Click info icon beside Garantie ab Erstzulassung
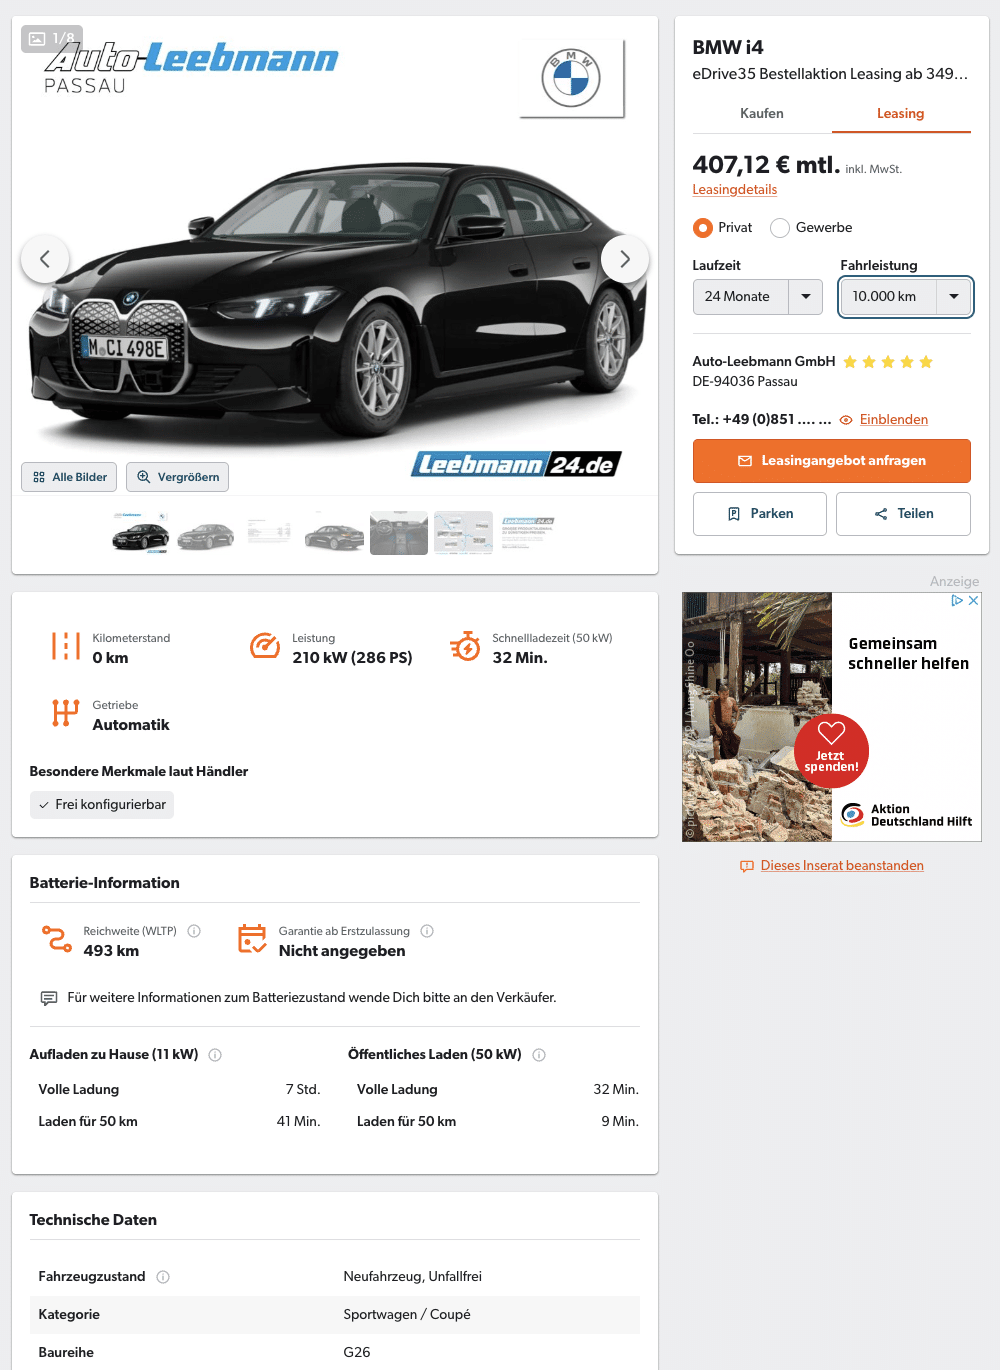This screenshot has width=1000, height=1370. 427,931
